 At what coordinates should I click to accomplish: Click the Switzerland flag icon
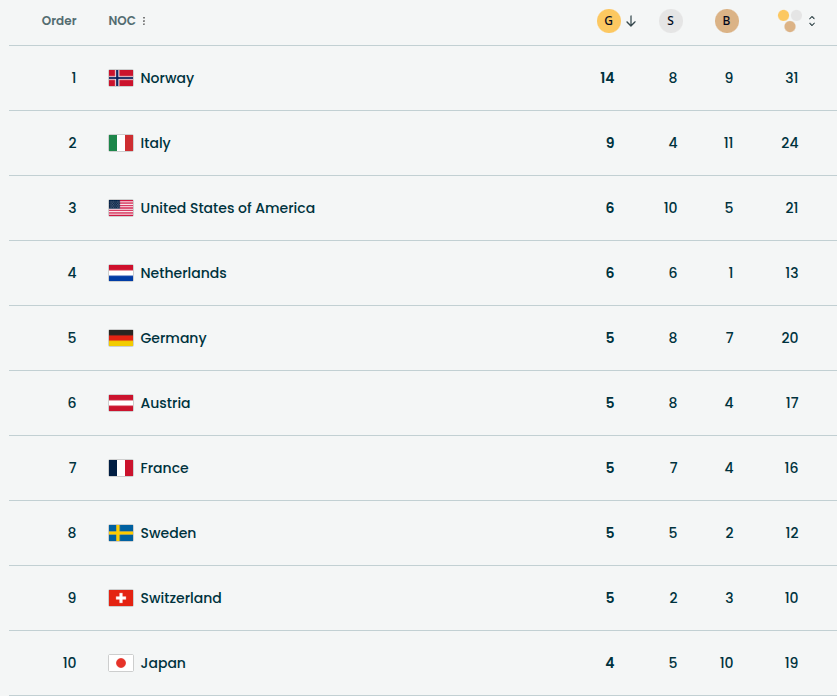click(x=121, y=598)
